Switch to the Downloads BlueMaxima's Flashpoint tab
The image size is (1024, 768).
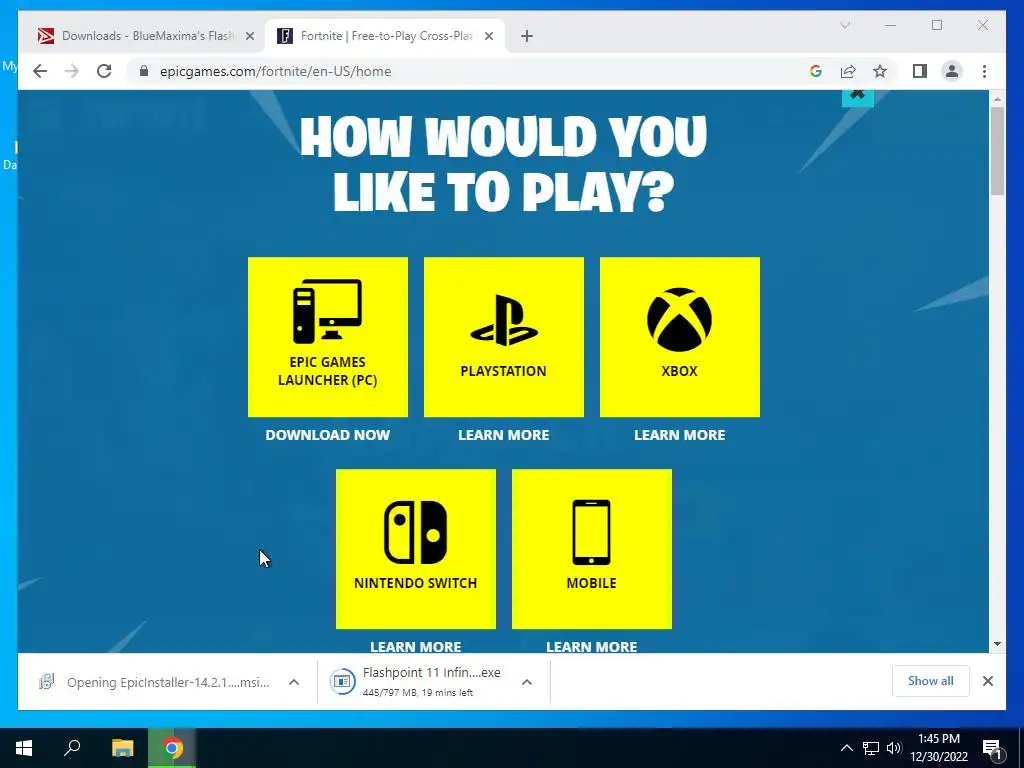146,36
